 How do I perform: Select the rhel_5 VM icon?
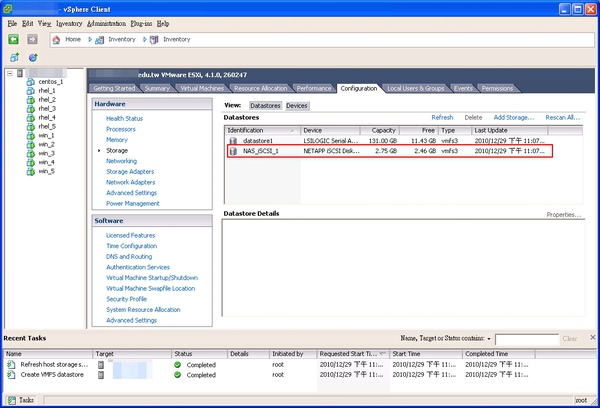point(31,127)
